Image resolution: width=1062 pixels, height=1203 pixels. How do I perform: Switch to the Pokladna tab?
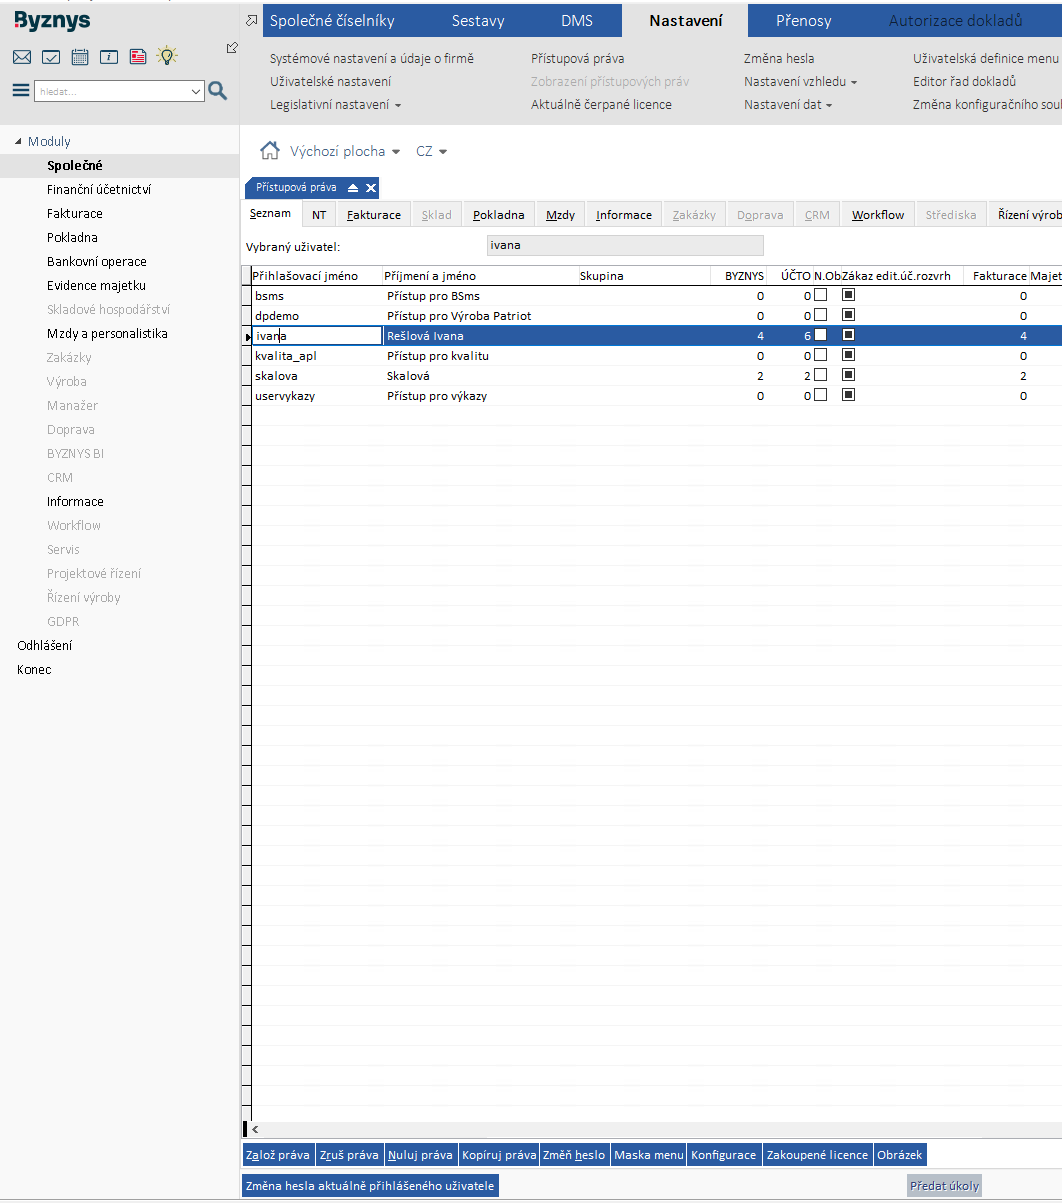pyautogui.click(x=498, y=215)
